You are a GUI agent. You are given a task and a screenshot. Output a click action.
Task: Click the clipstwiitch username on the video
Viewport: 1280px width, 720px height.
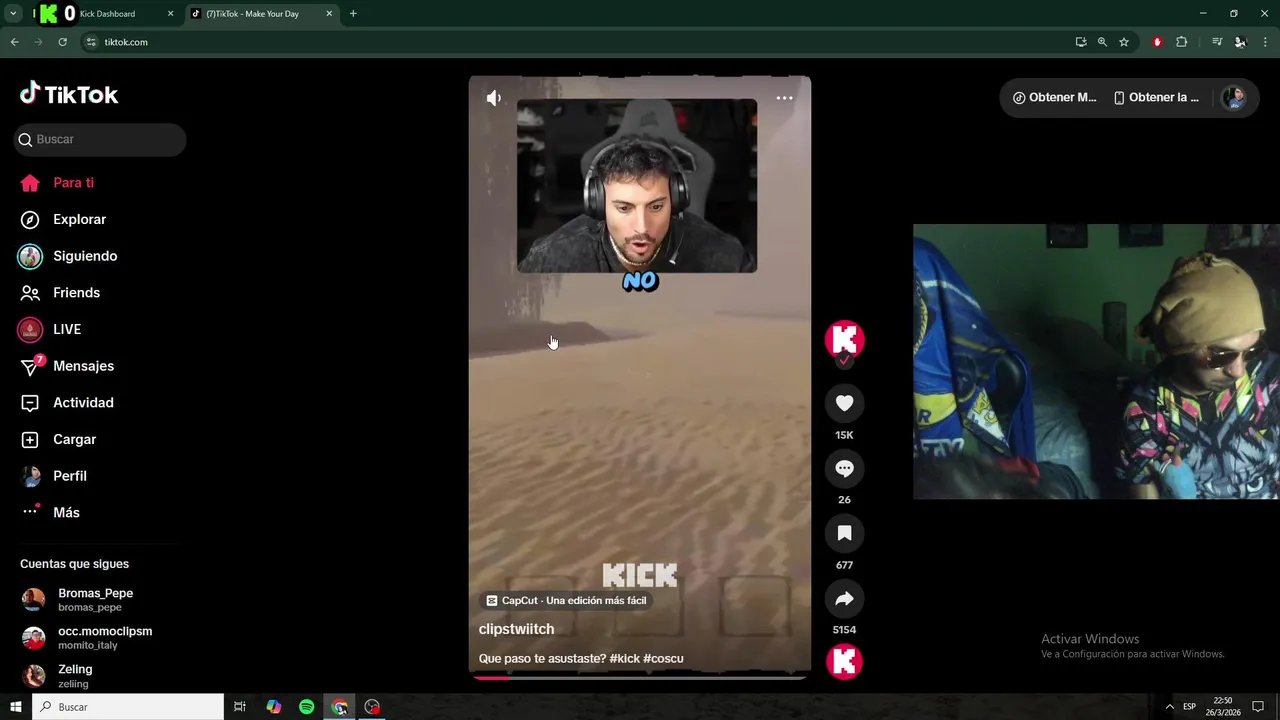pos(516,629)
